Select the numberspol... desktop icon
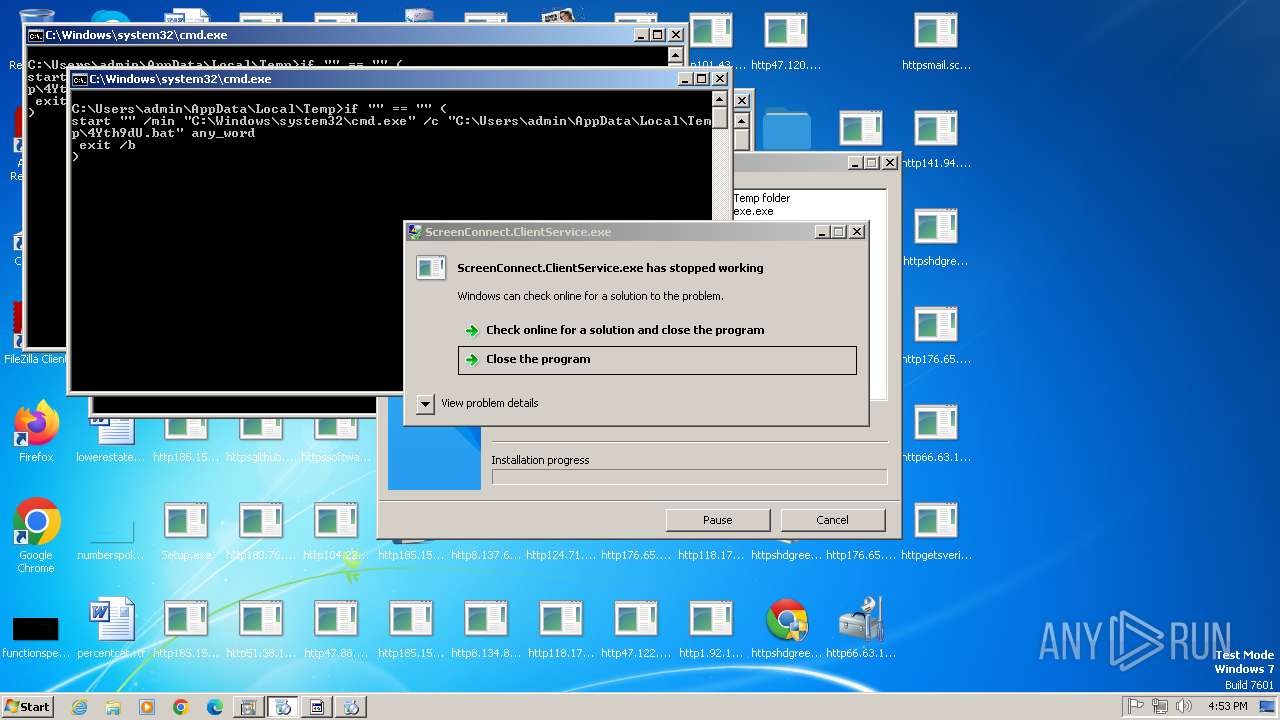 (111, 541)
